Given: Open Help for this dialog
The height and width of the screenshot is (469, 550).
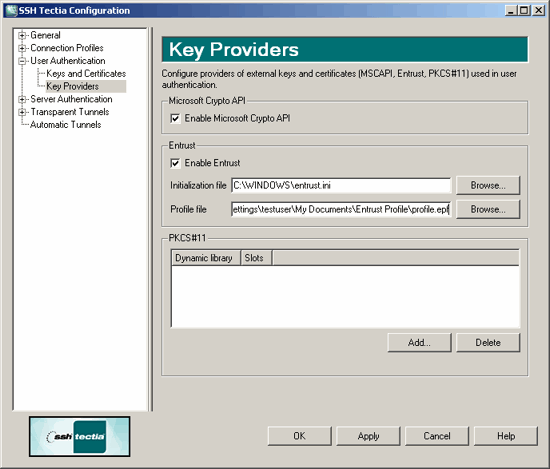Looking at the screenshot, I should click(x=506, y=436).
